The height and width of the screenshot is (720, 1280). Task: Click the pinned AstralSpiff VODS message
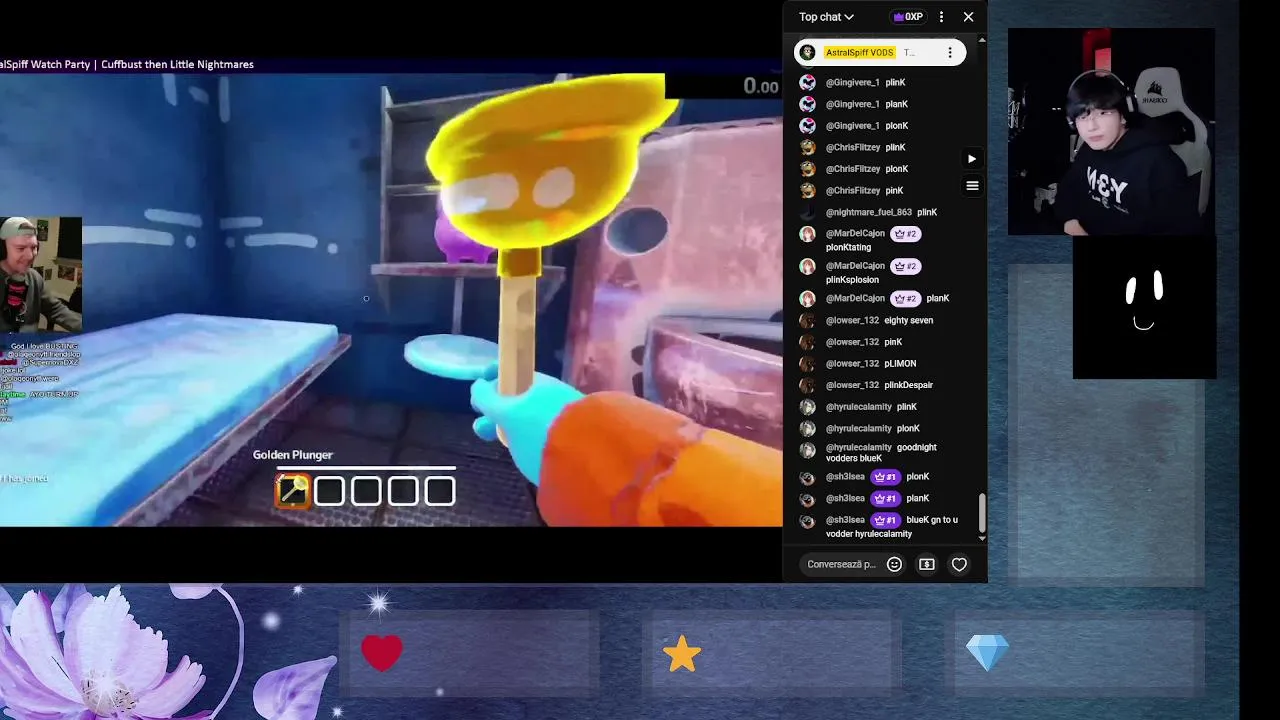click(x=880, y=52)
